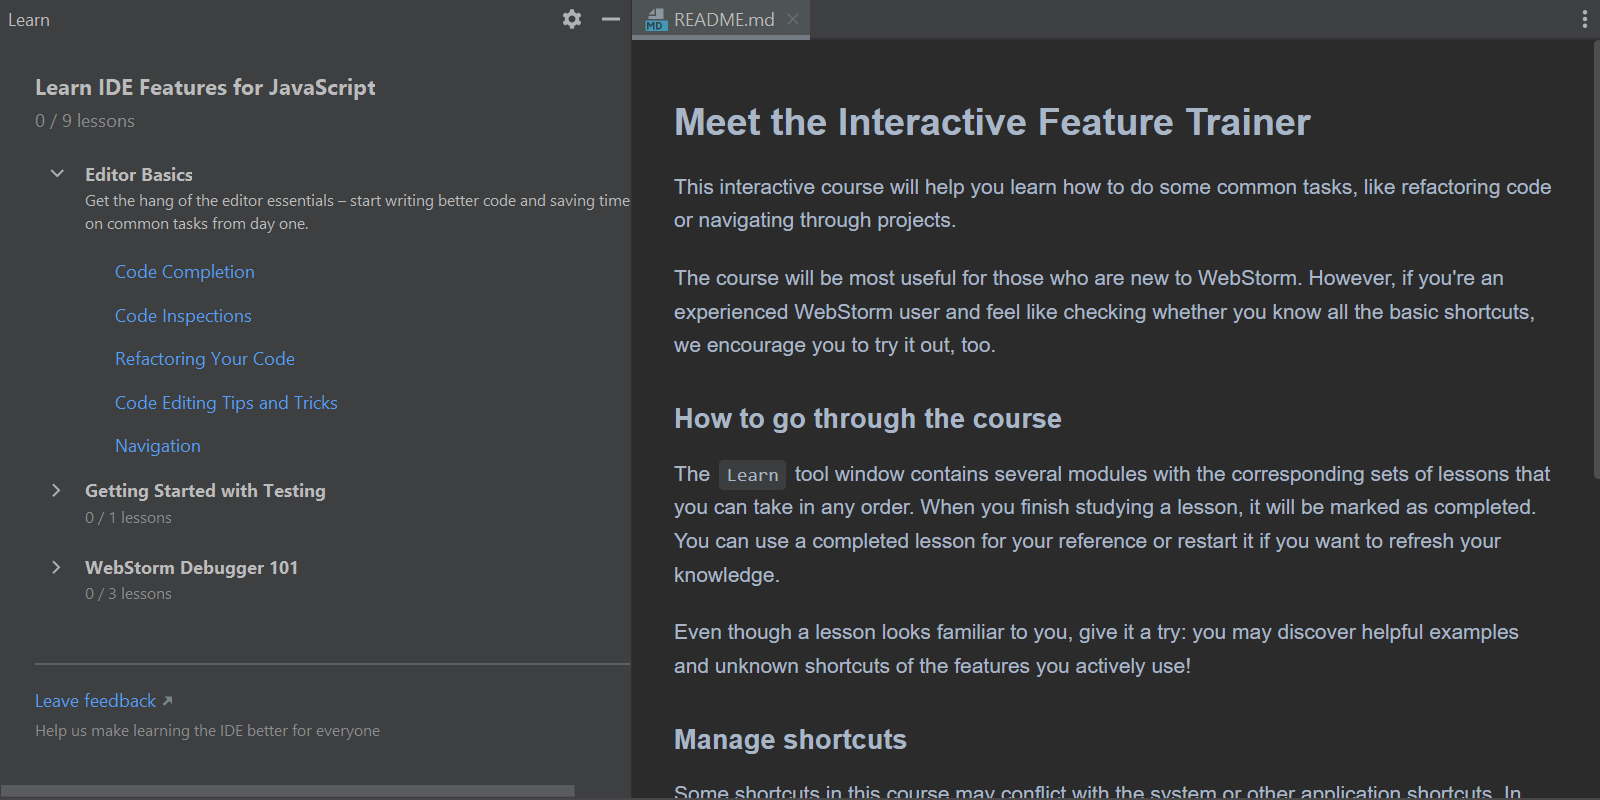Open Code Editing Tips and Tricks lesson
Screen dimensions: 1600x800
tap(226, 403)
